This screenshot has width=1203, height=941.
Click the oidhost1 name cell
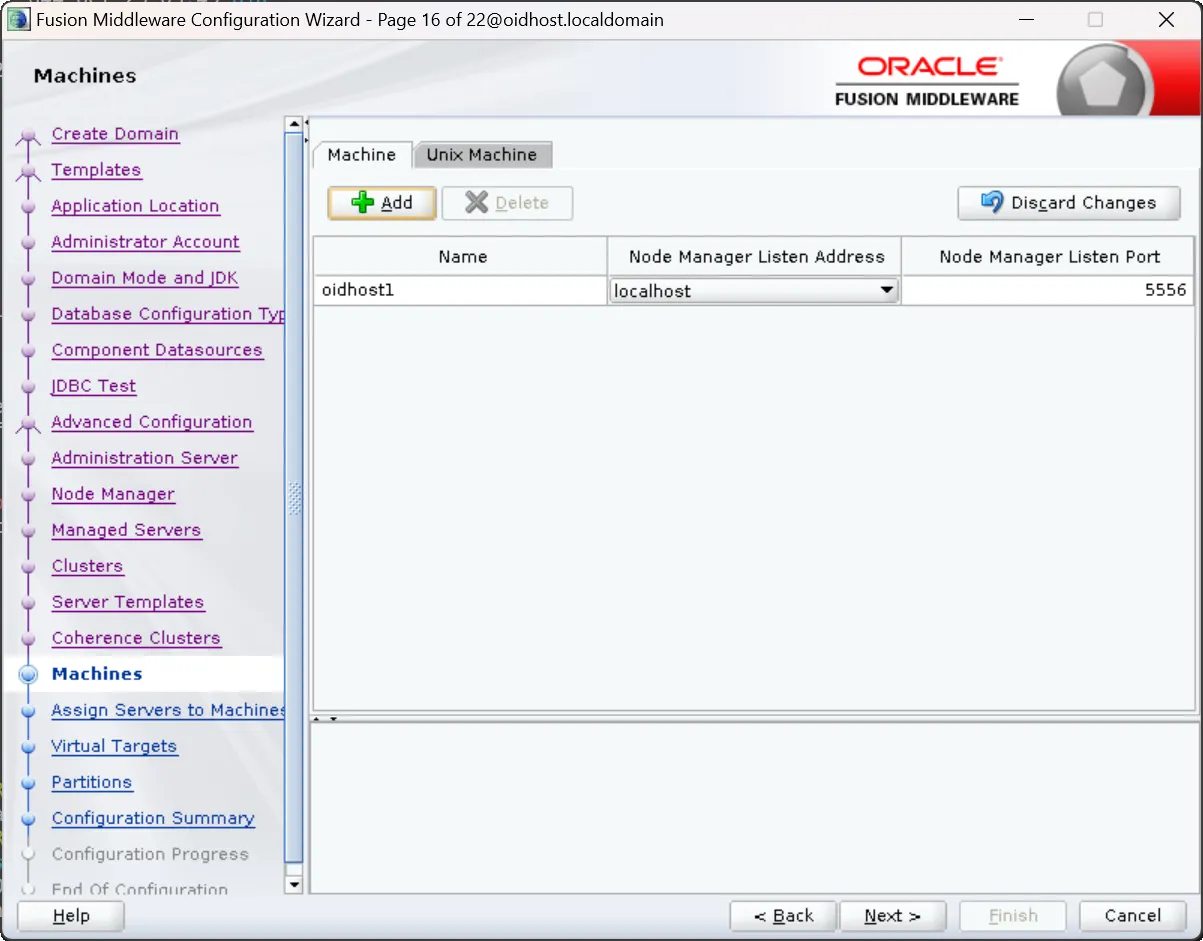point(460,291)
